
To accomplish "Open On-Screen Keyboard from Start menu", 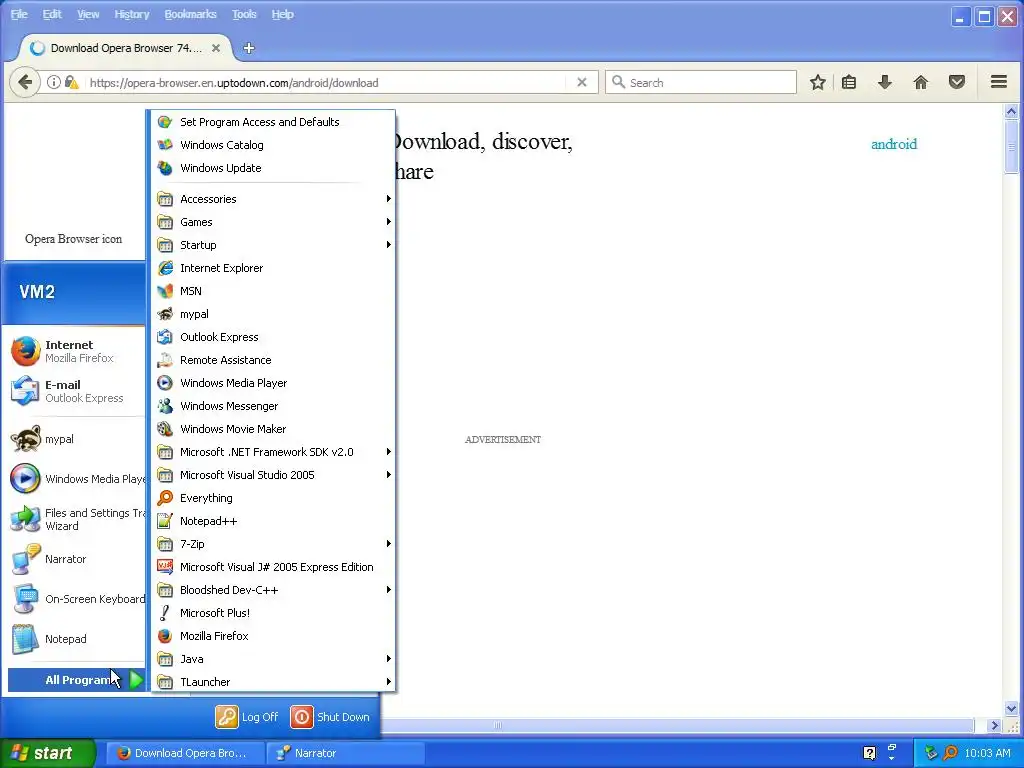I will point(76,599).
